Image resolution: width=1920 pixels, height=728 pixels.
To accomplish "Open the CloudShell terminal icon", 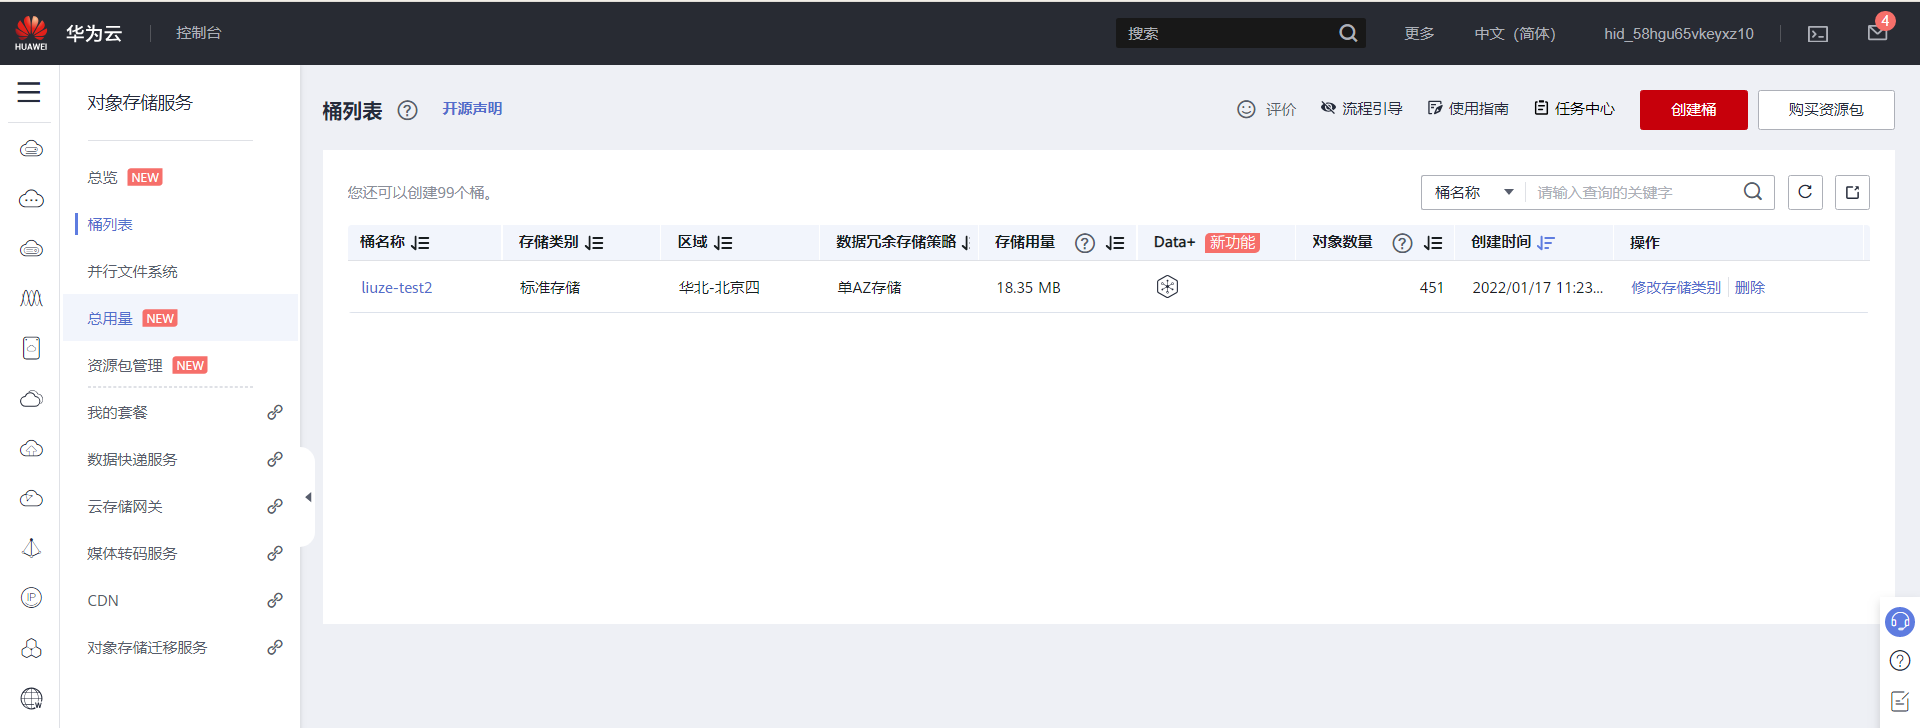I will click(x=1818, y=34).
